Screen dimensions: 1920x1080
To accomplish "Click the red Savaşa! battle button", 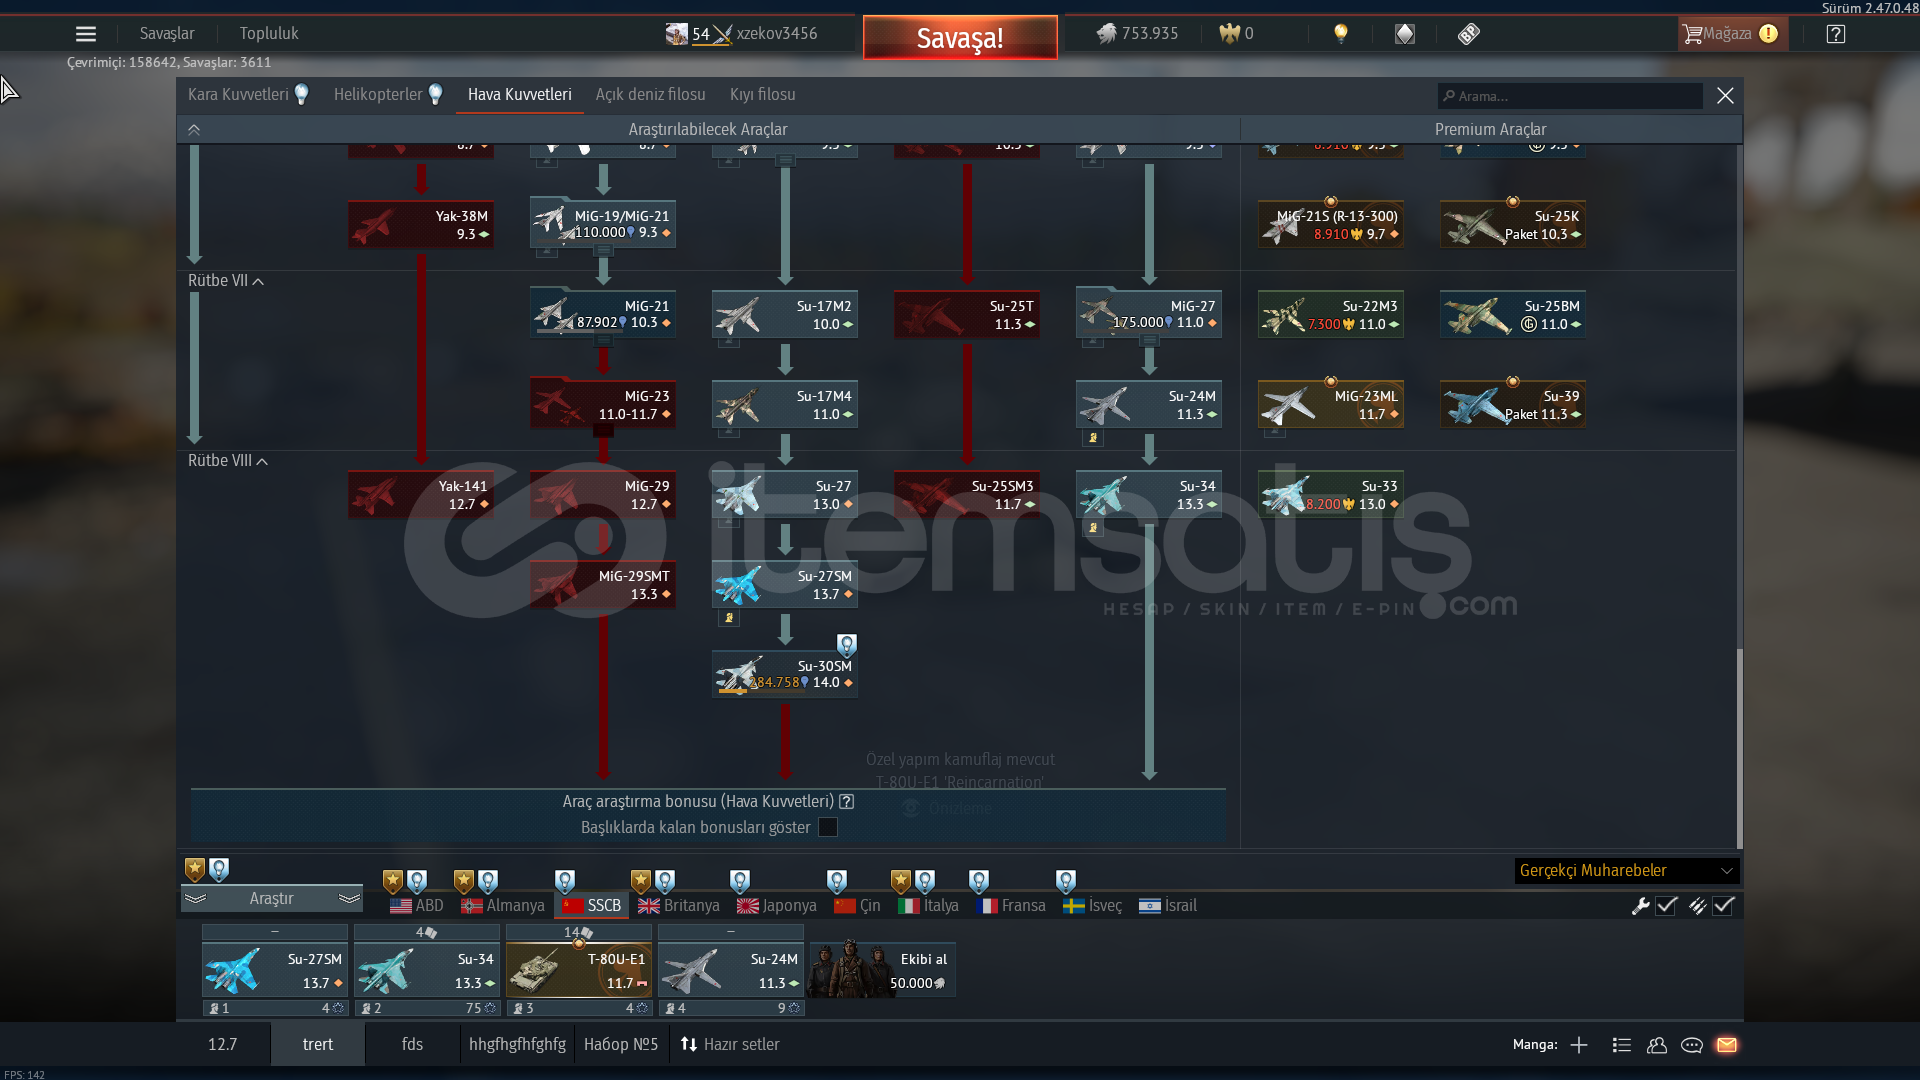I will 960,38.
